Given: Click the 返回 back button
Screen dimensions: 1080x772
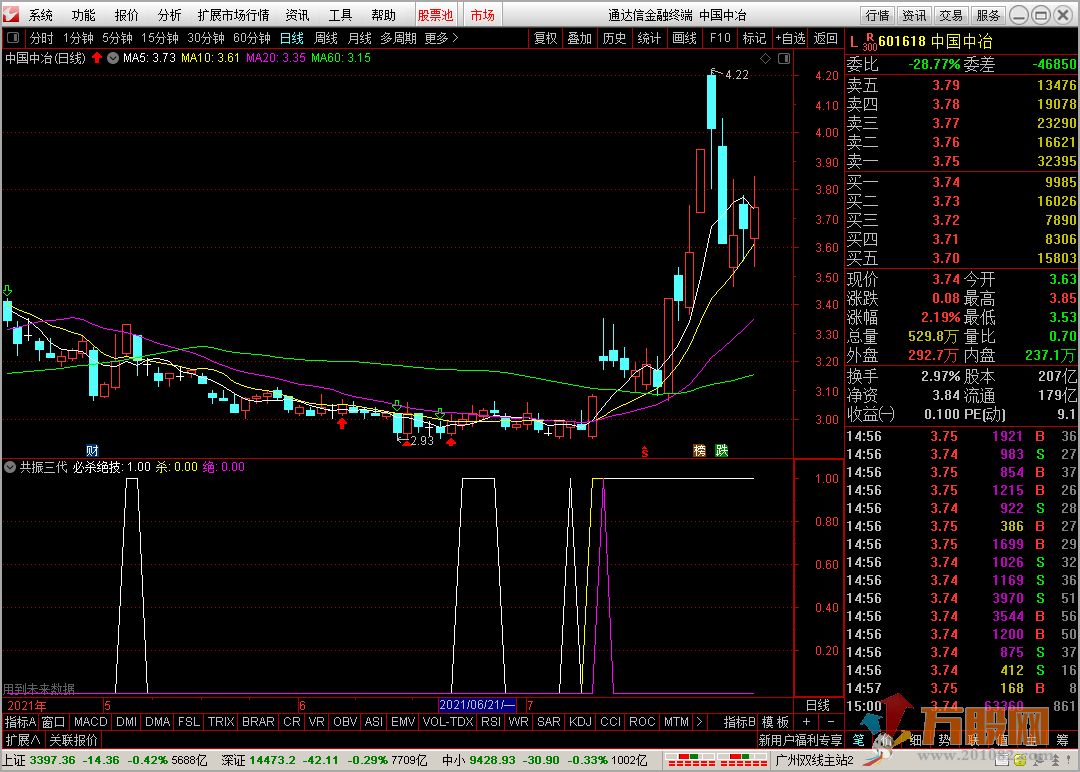Looking at the screenshot, I should (x=825, y=38).
